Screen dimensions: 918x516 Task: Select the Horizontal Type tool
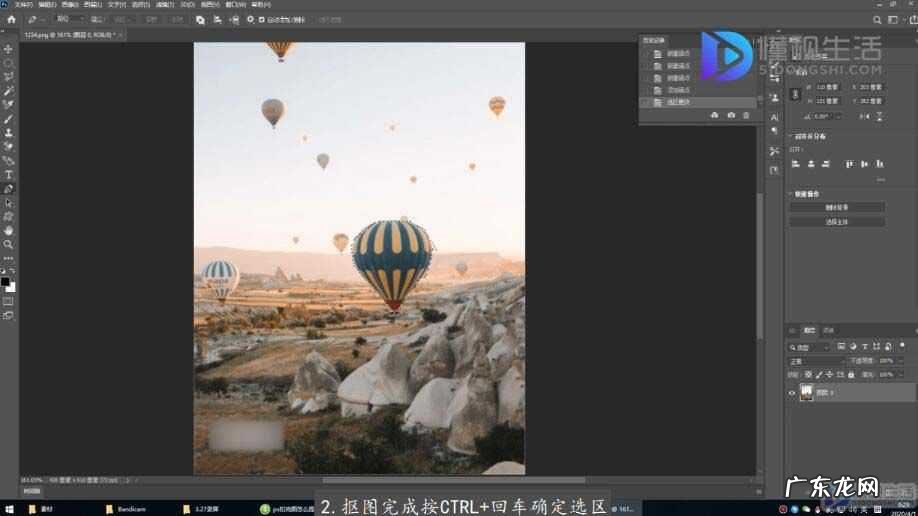tap(9, 175)
